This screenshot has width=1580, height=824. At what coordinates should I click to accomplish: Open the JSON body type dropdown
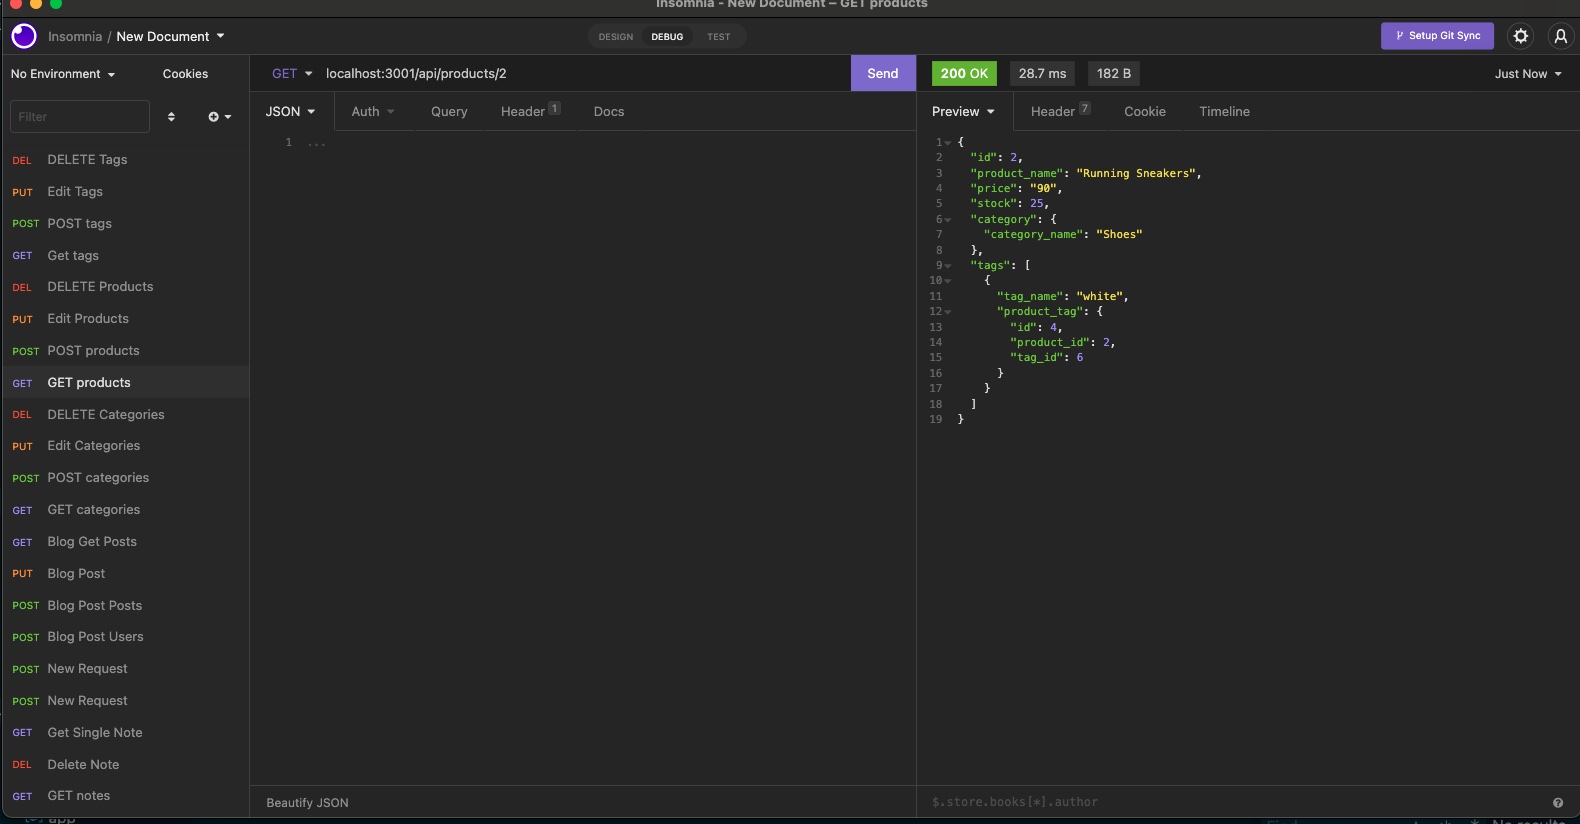click(291, 112)
